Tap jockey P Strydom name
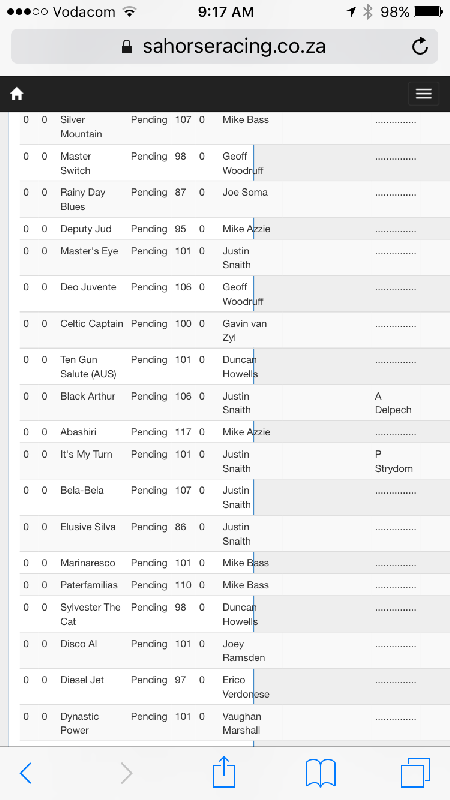This screenshot has height=800, width=450. tap(393, 461)
